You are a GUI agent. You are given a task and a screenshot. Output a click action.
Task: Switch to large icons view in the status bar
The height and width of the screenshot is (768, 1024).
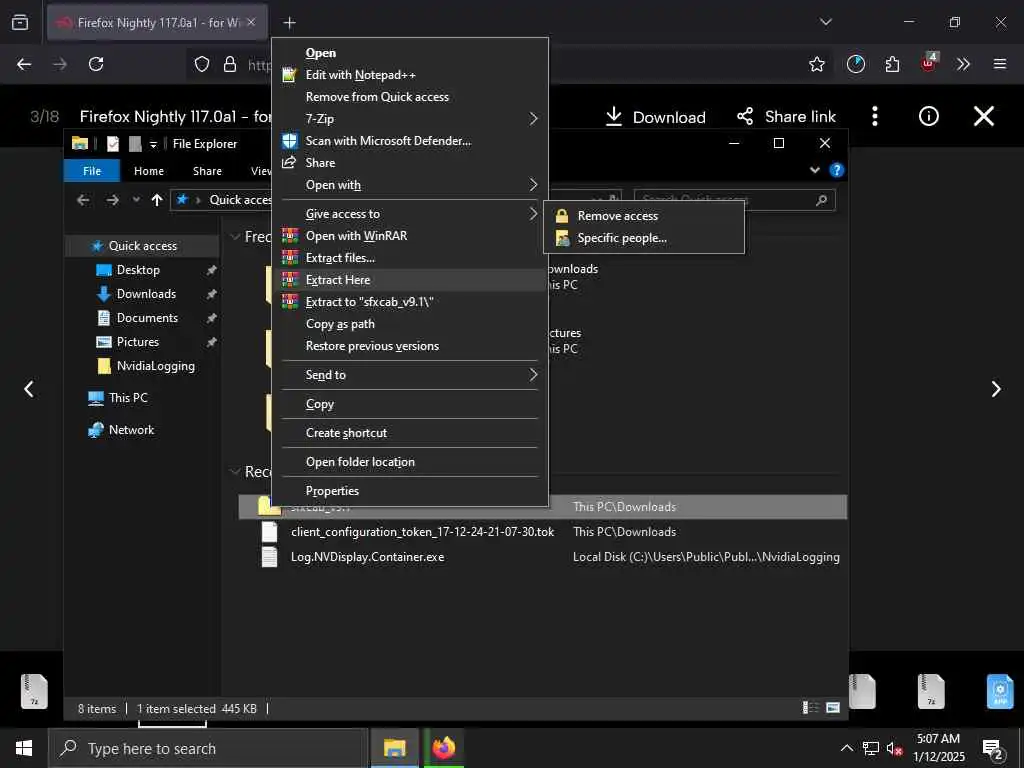(x=833, y=708)
